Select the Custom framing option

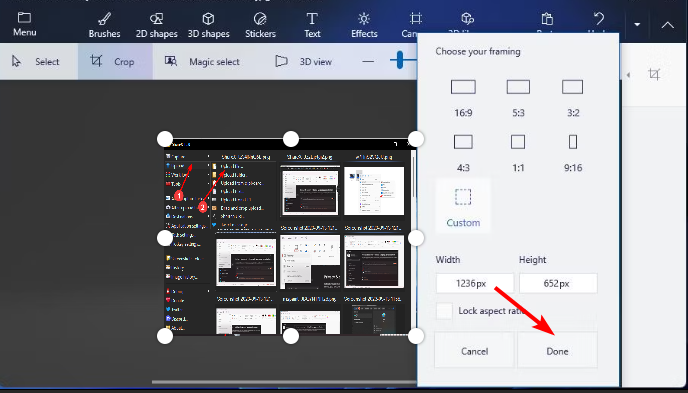(463, 206)
